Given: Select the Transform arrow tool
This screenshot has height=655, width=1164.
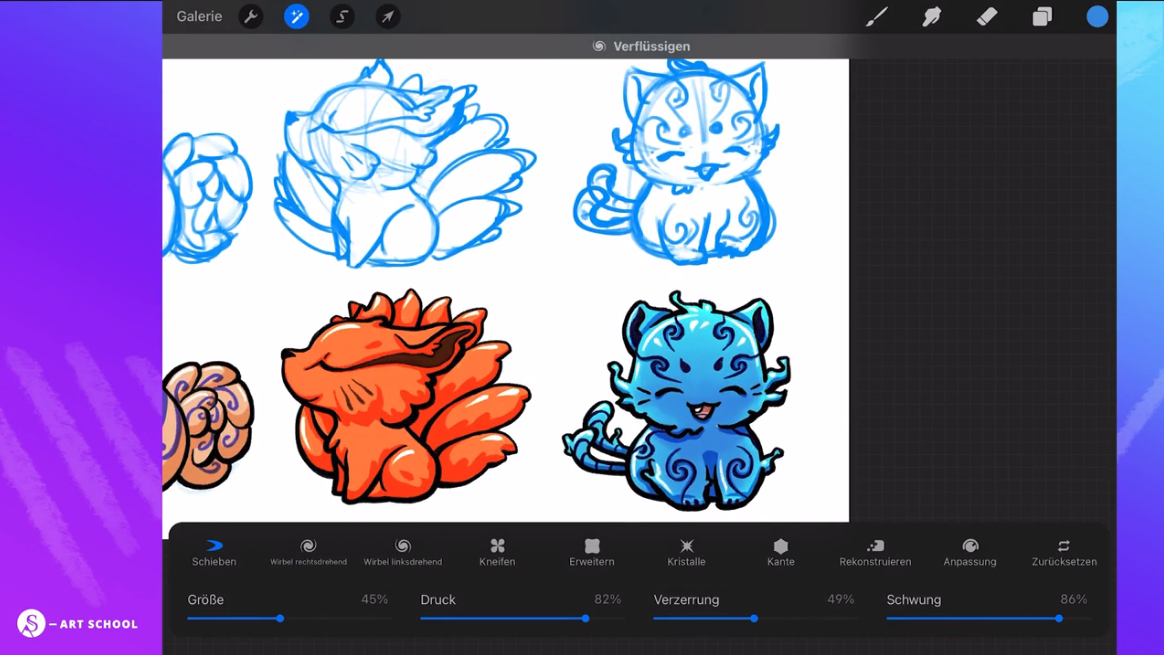Looking at the screenshot, I should point(388,16).
